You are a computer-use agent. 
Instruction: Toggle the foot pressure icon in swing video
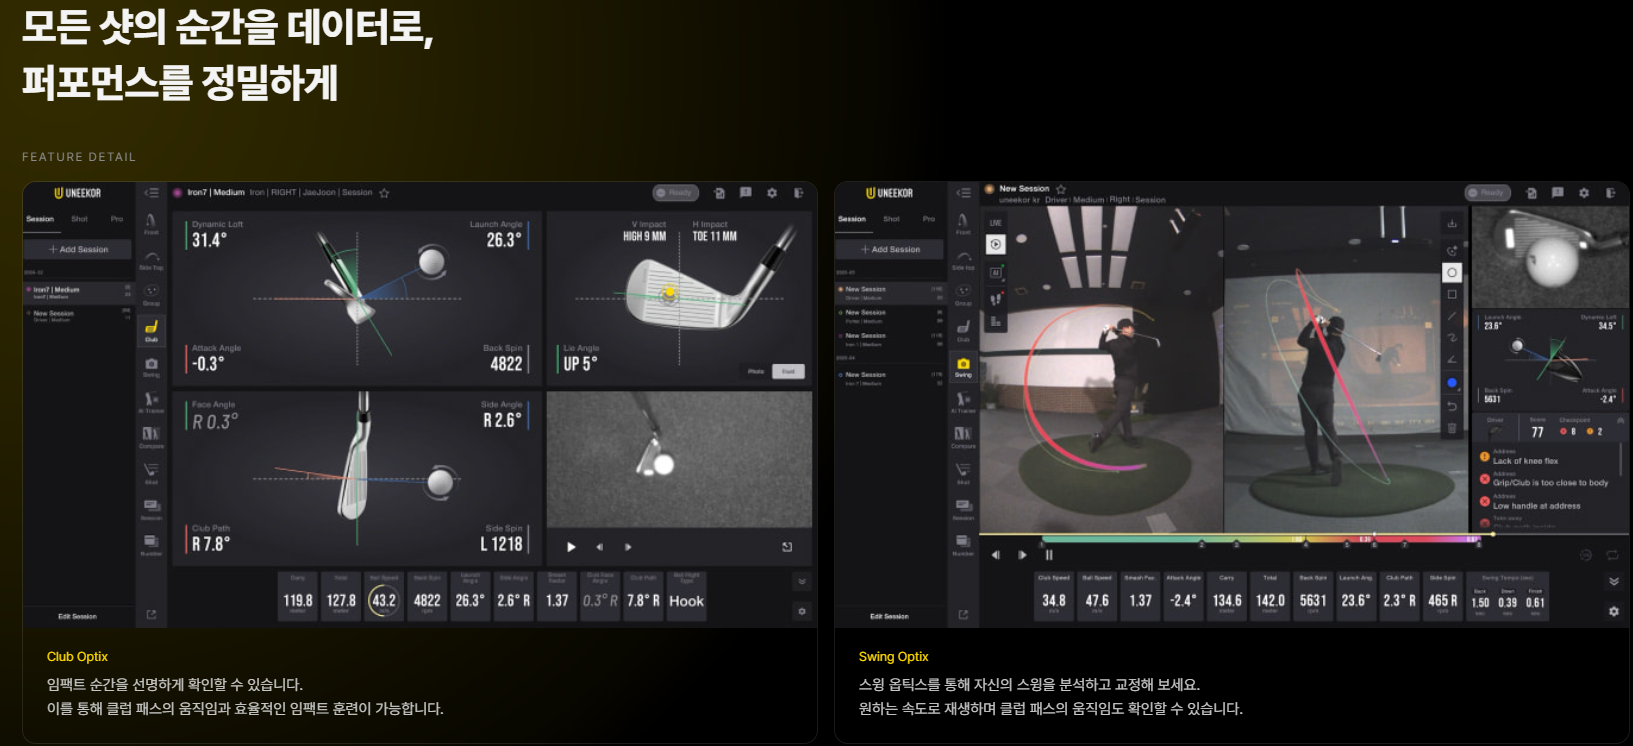click(x=995, y=297)
